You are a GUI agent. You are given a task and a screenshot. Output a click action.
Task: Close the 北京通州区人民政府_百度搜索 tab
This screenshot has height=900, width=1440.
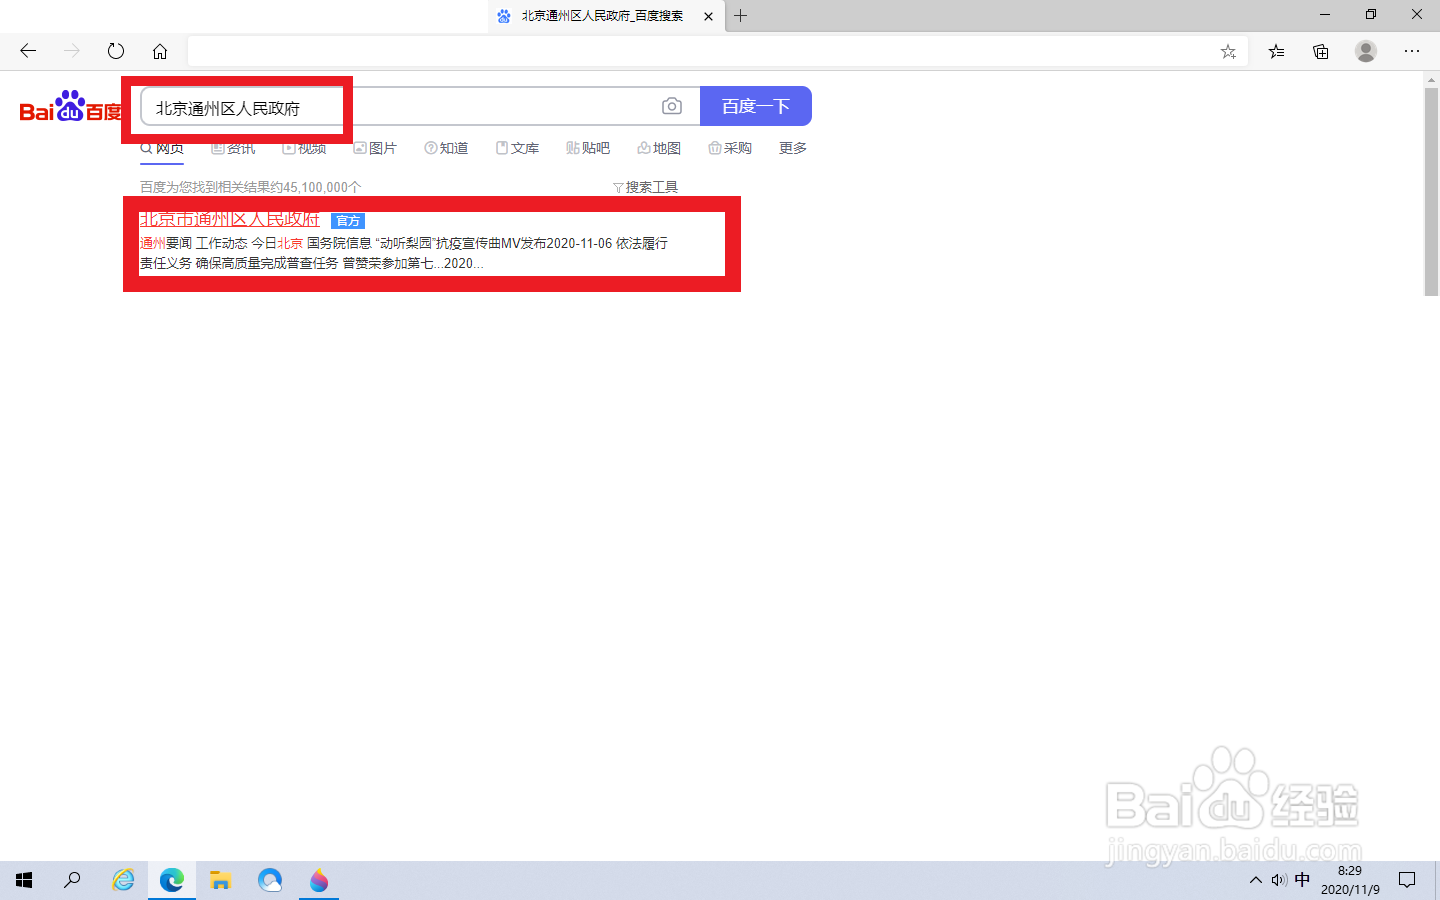tap(708, 16)
